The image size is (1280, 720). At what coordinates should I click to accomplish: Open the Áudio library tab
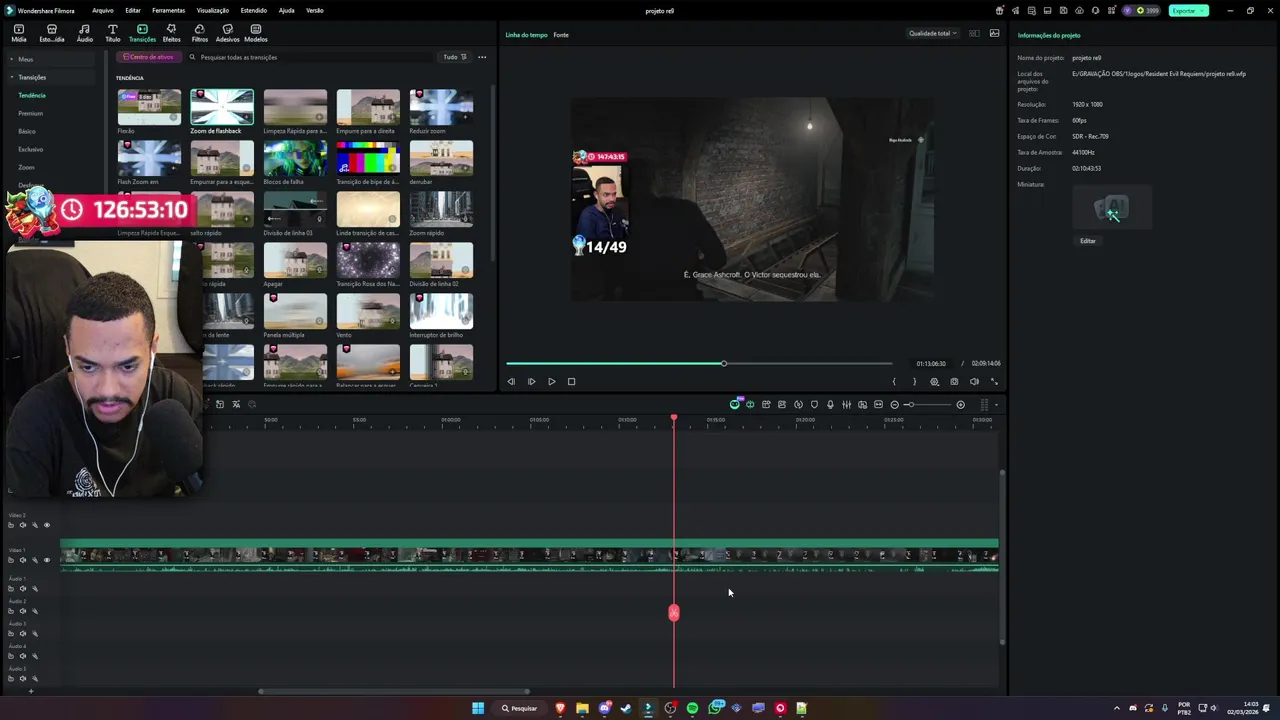pyautogui.click(x=84, y=33)
